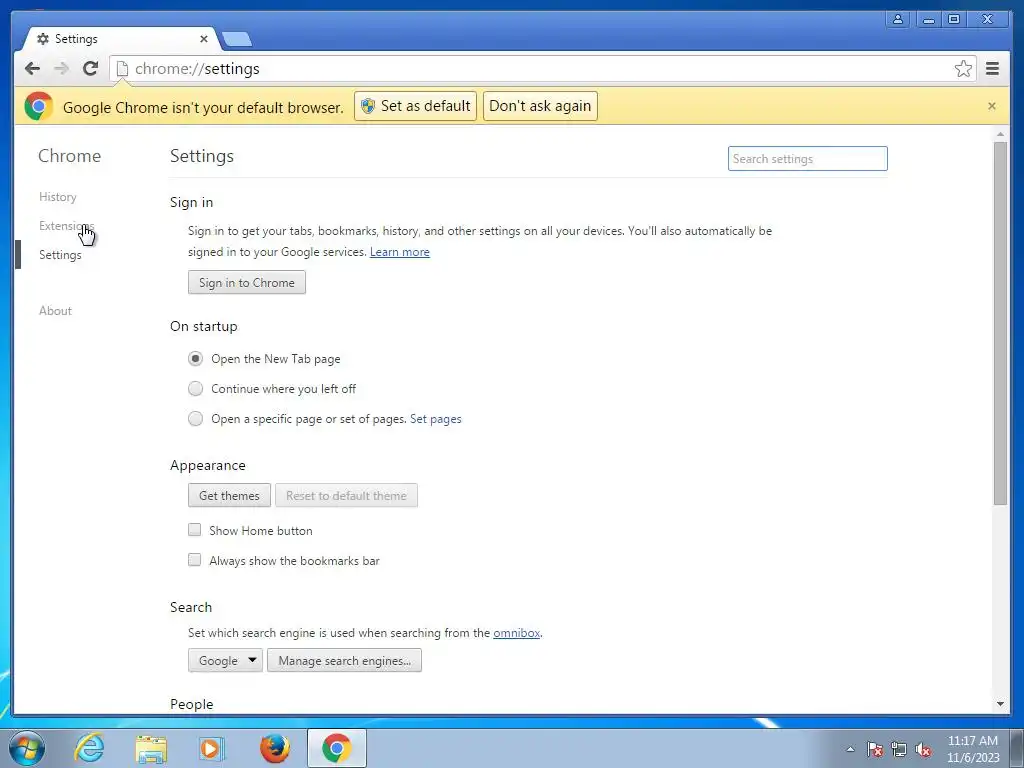Click Reset to default theme button
Image resolution: width=1024 pixels, height=768 pixels.
[x=346, y=496]
